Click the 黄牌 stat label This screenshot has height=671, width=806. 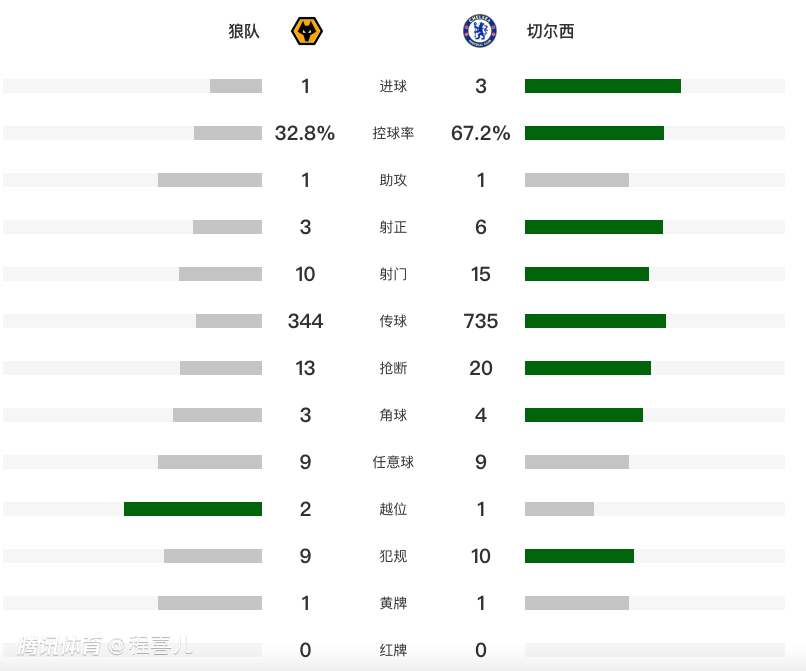coord(393,603)
